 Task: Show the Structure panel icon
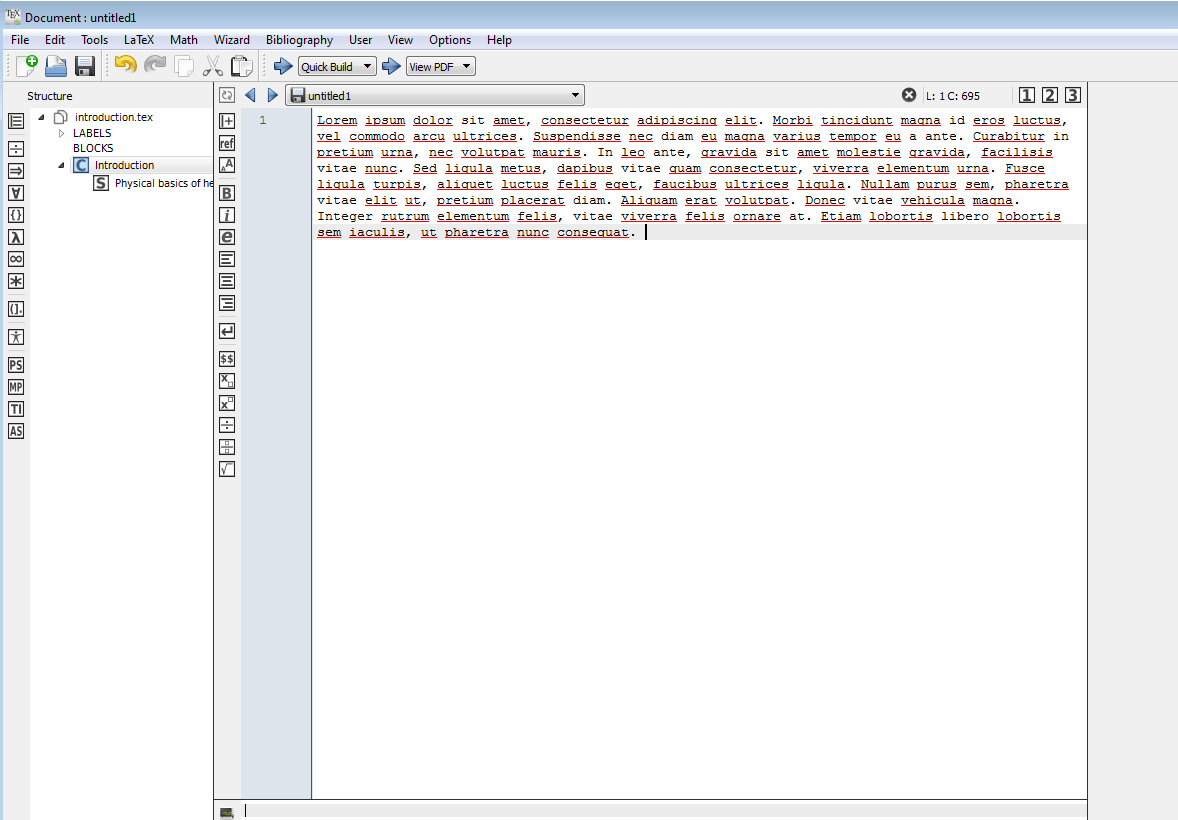click(16, 121)
